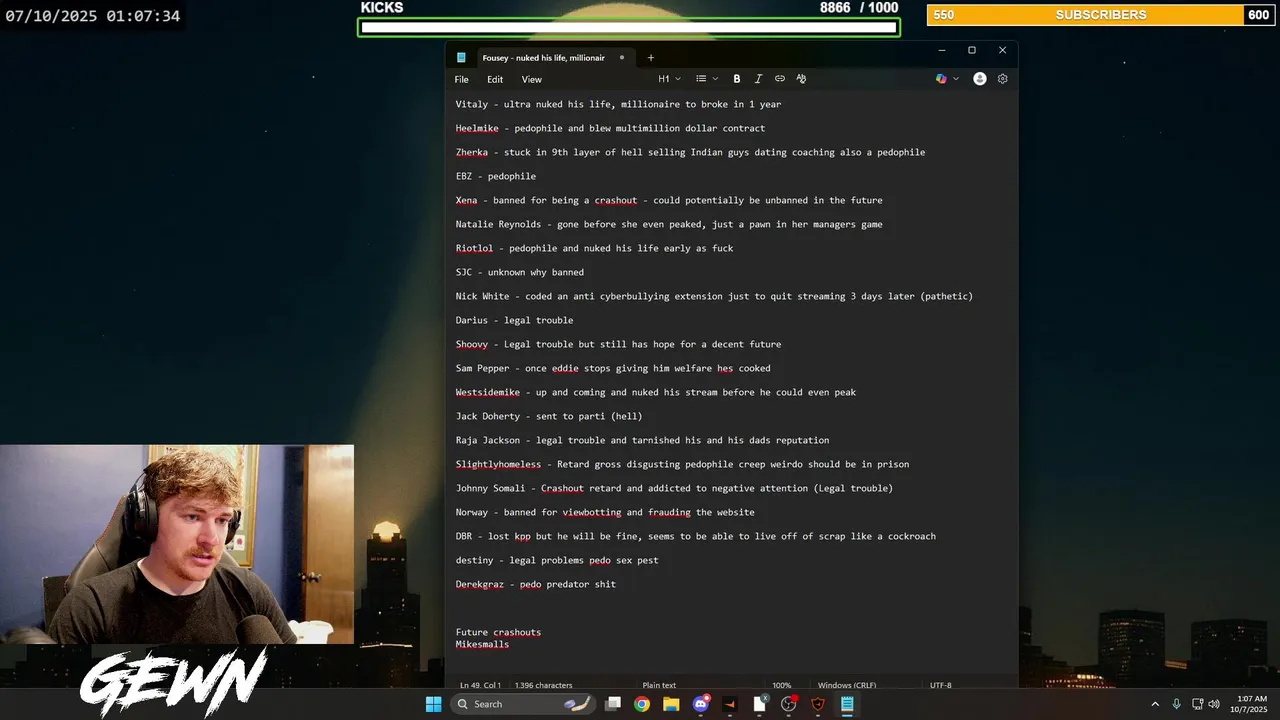This screenshot has height=720, width=1280.
Task: Clear formatting with the Notepad toolbar icon
Action: tap(801, 79)
